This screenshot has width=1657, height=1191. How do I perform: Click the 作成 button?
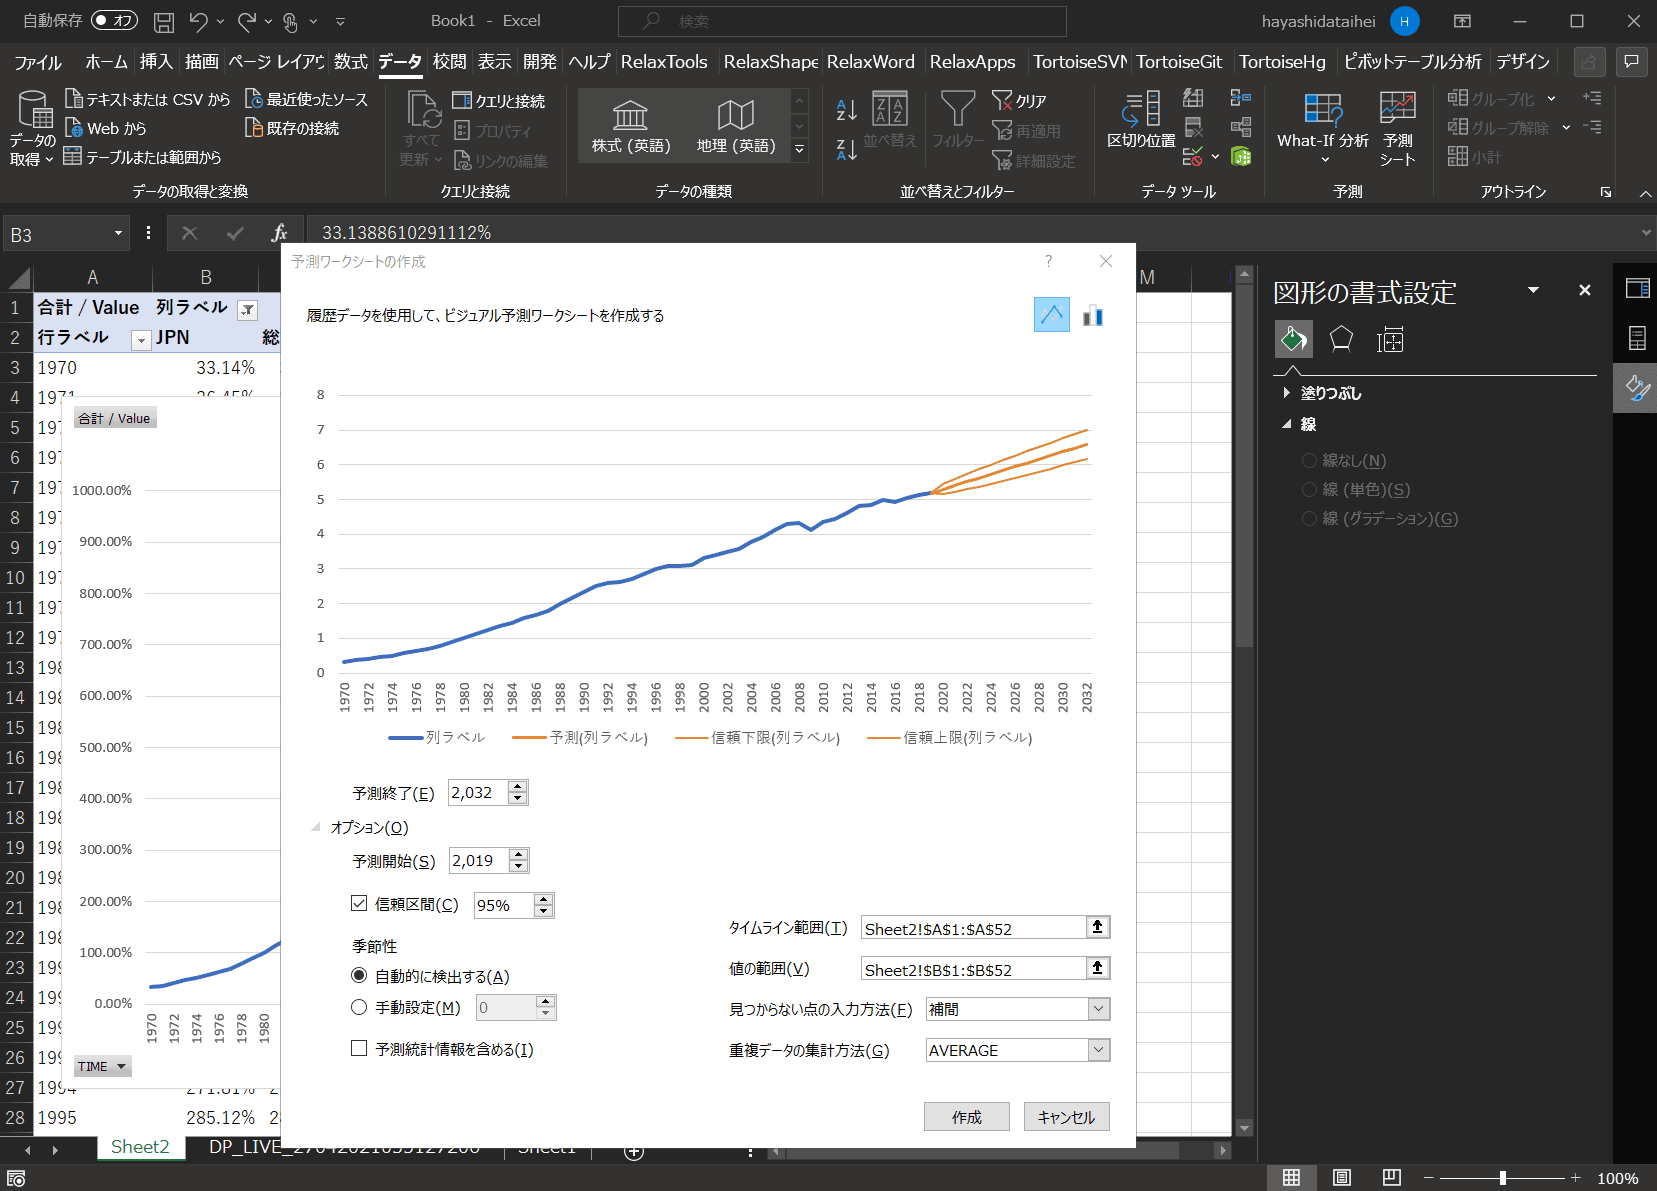click(966, 1117)
